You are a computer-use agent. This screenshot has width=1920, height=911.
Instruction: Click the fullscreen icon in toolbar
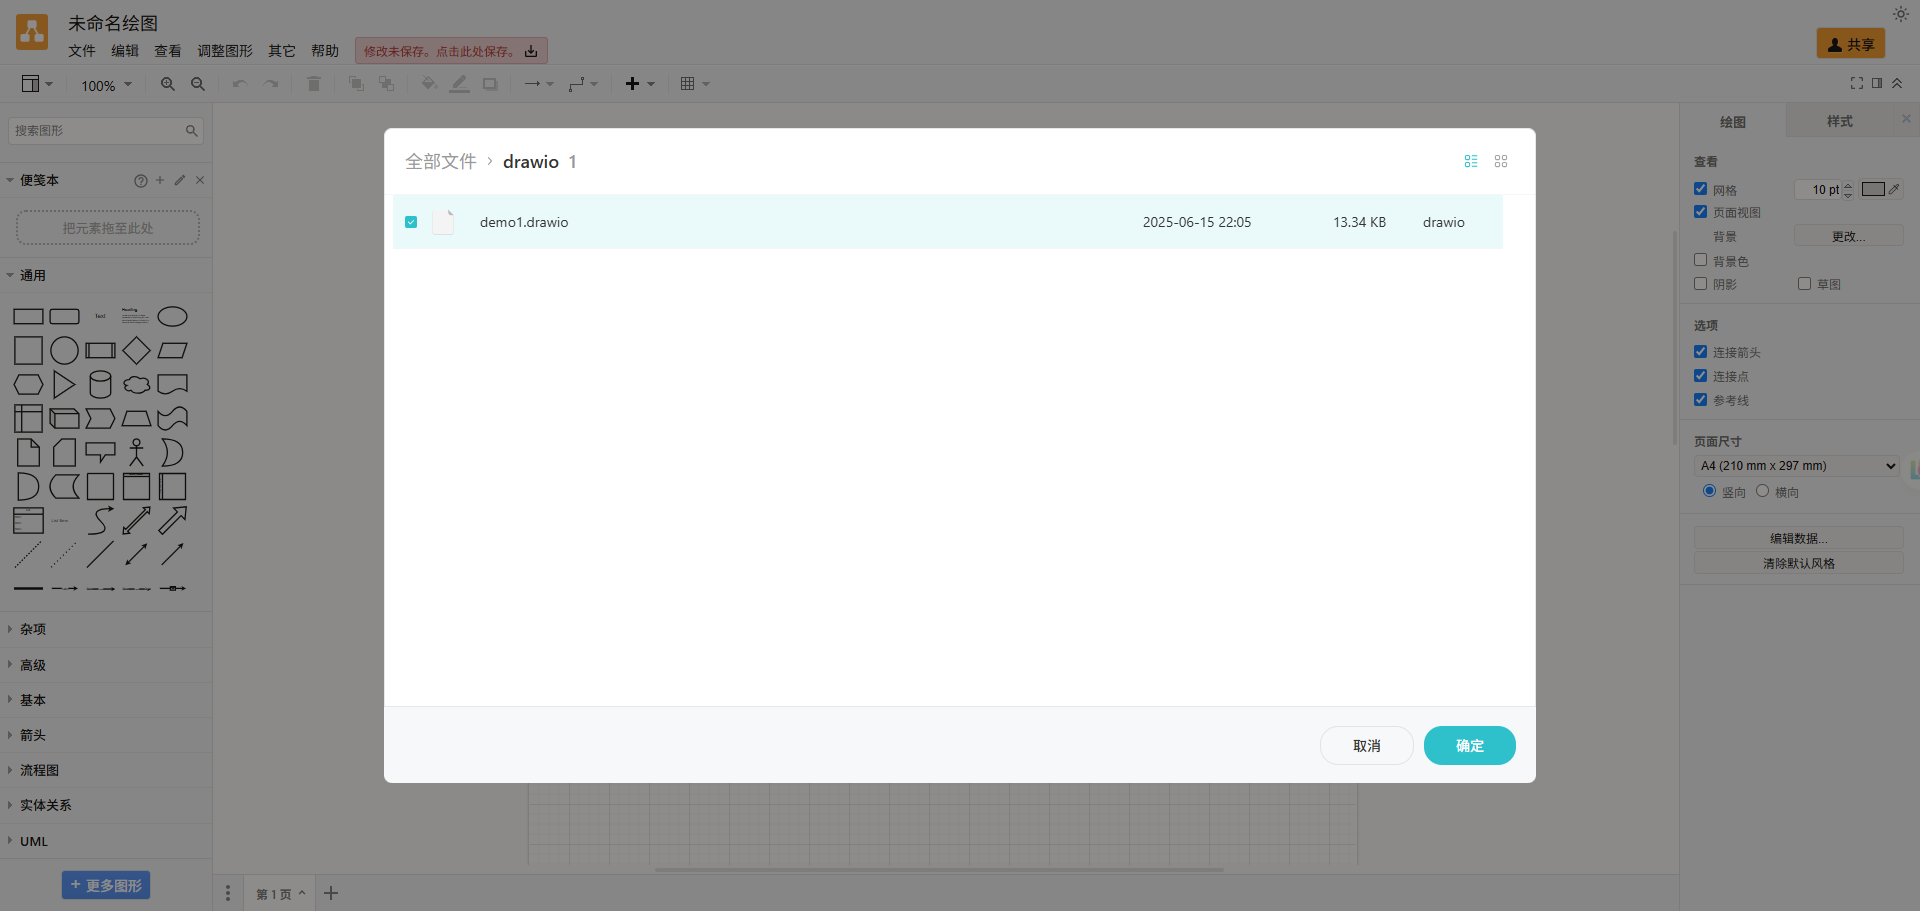1857,83
